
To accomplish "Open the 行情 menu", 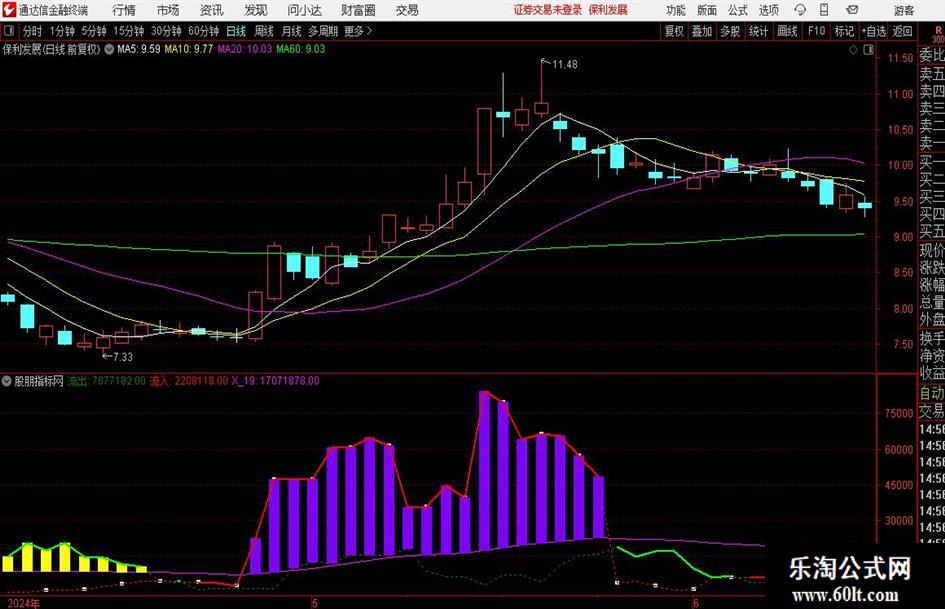I will point(124,10).
